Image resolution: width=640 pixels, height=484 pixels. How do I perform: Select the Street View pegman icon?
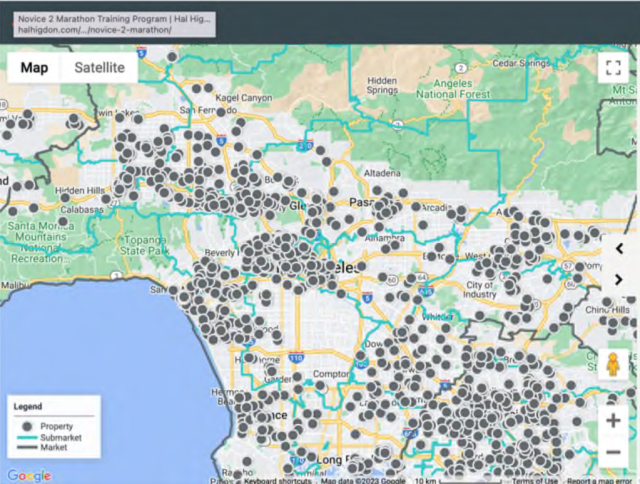pos(613,366)
